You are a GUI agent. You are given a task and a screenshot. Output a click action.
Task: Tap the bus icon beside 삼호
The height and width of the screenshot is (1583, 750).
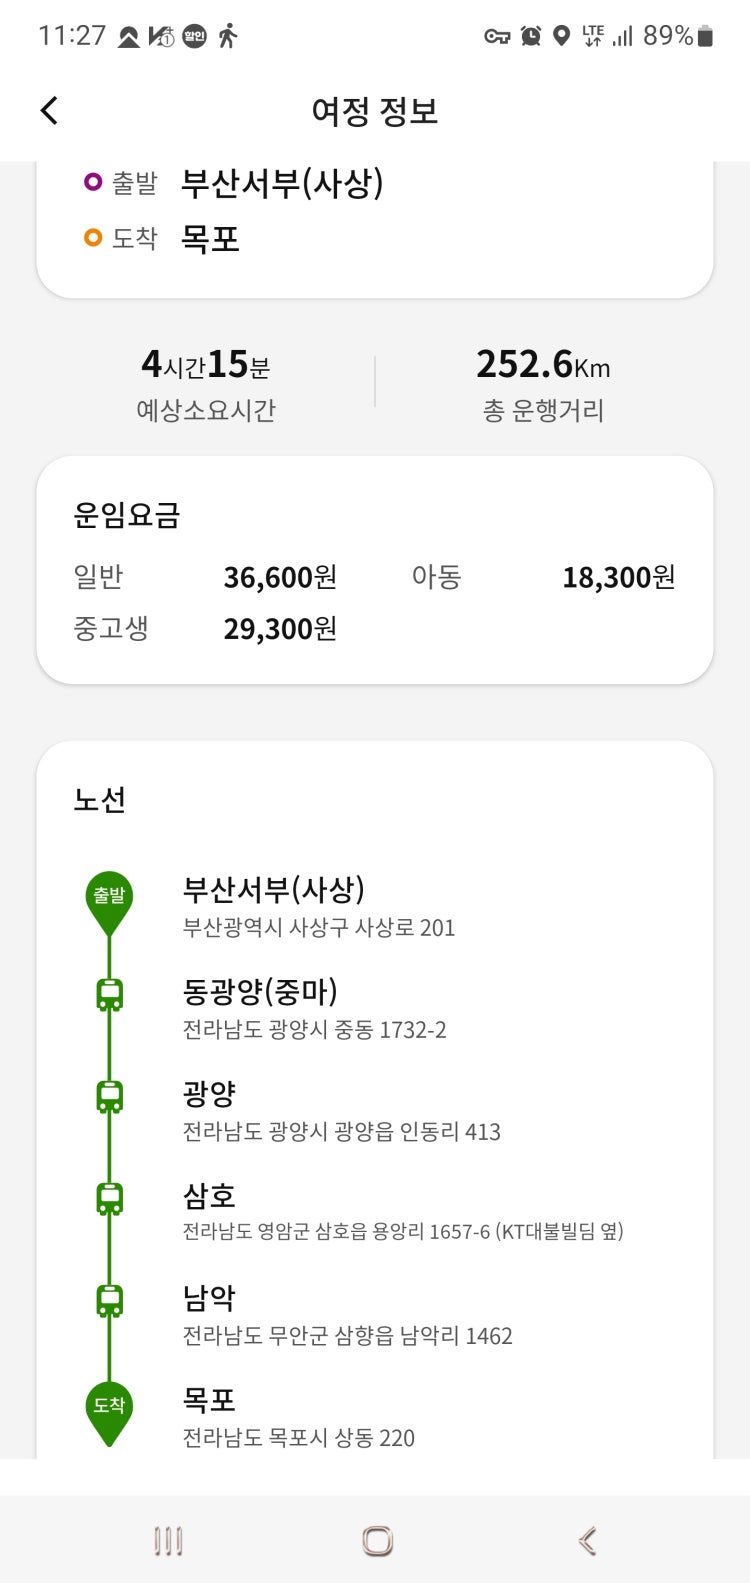coord(109,1198)
